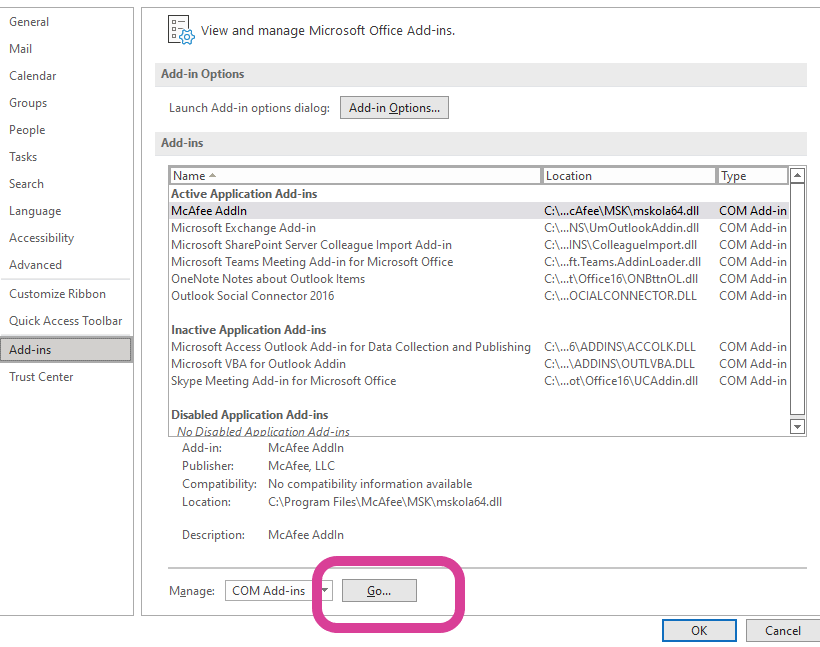This screenshot has width=820, height=647.
Task: Confirm with the OK button
Action: point(699,630)
